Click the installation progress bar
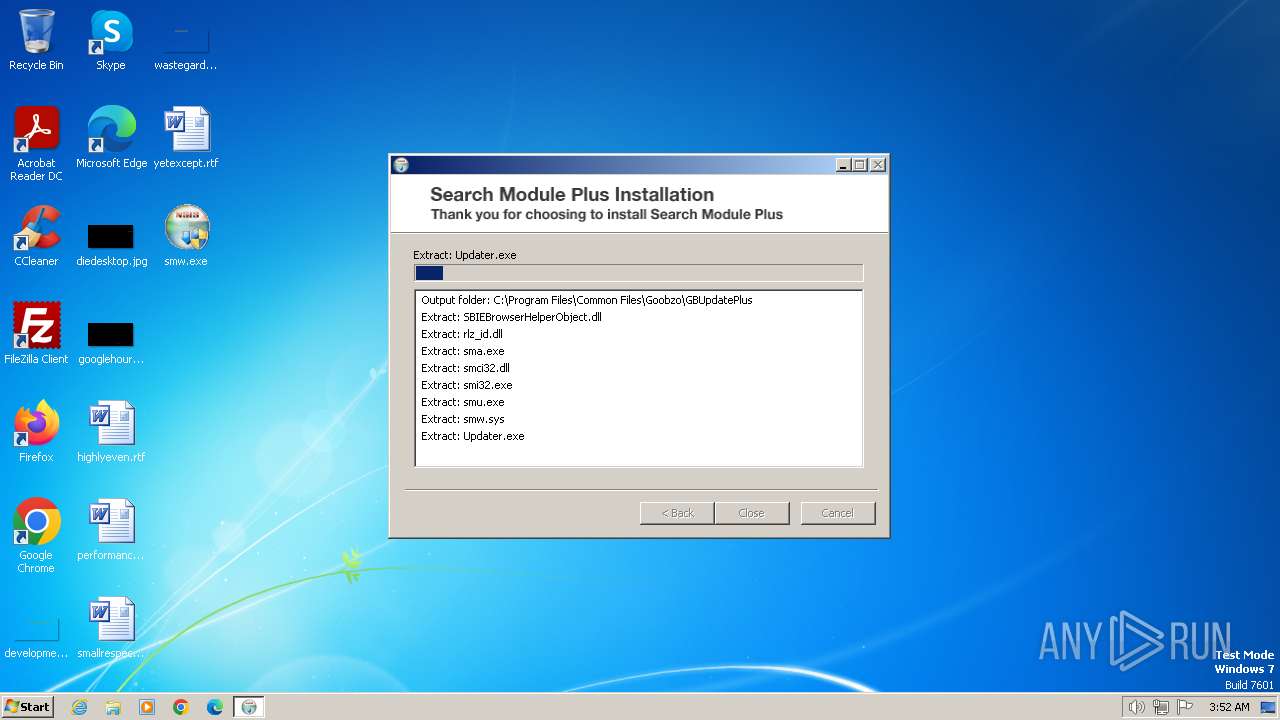Image resolution: width=1280 pixels, height=720 pixels. tap(638, 273)
